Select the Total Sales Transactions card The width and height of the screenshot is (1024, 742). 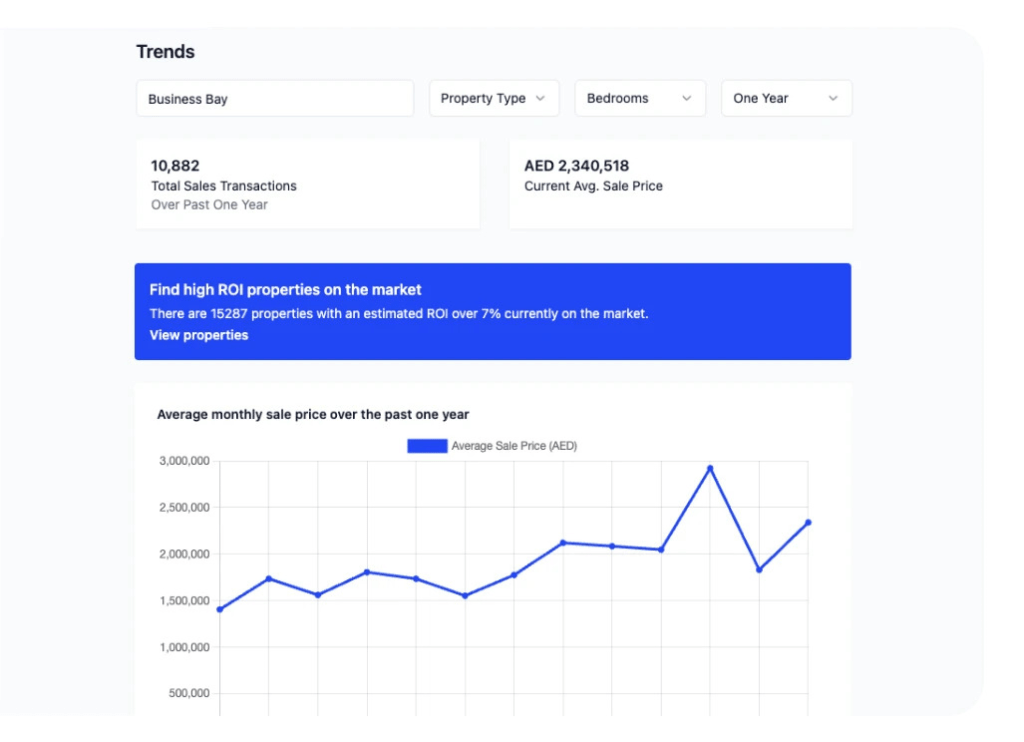pyautogui.click(x=307, y=185)
